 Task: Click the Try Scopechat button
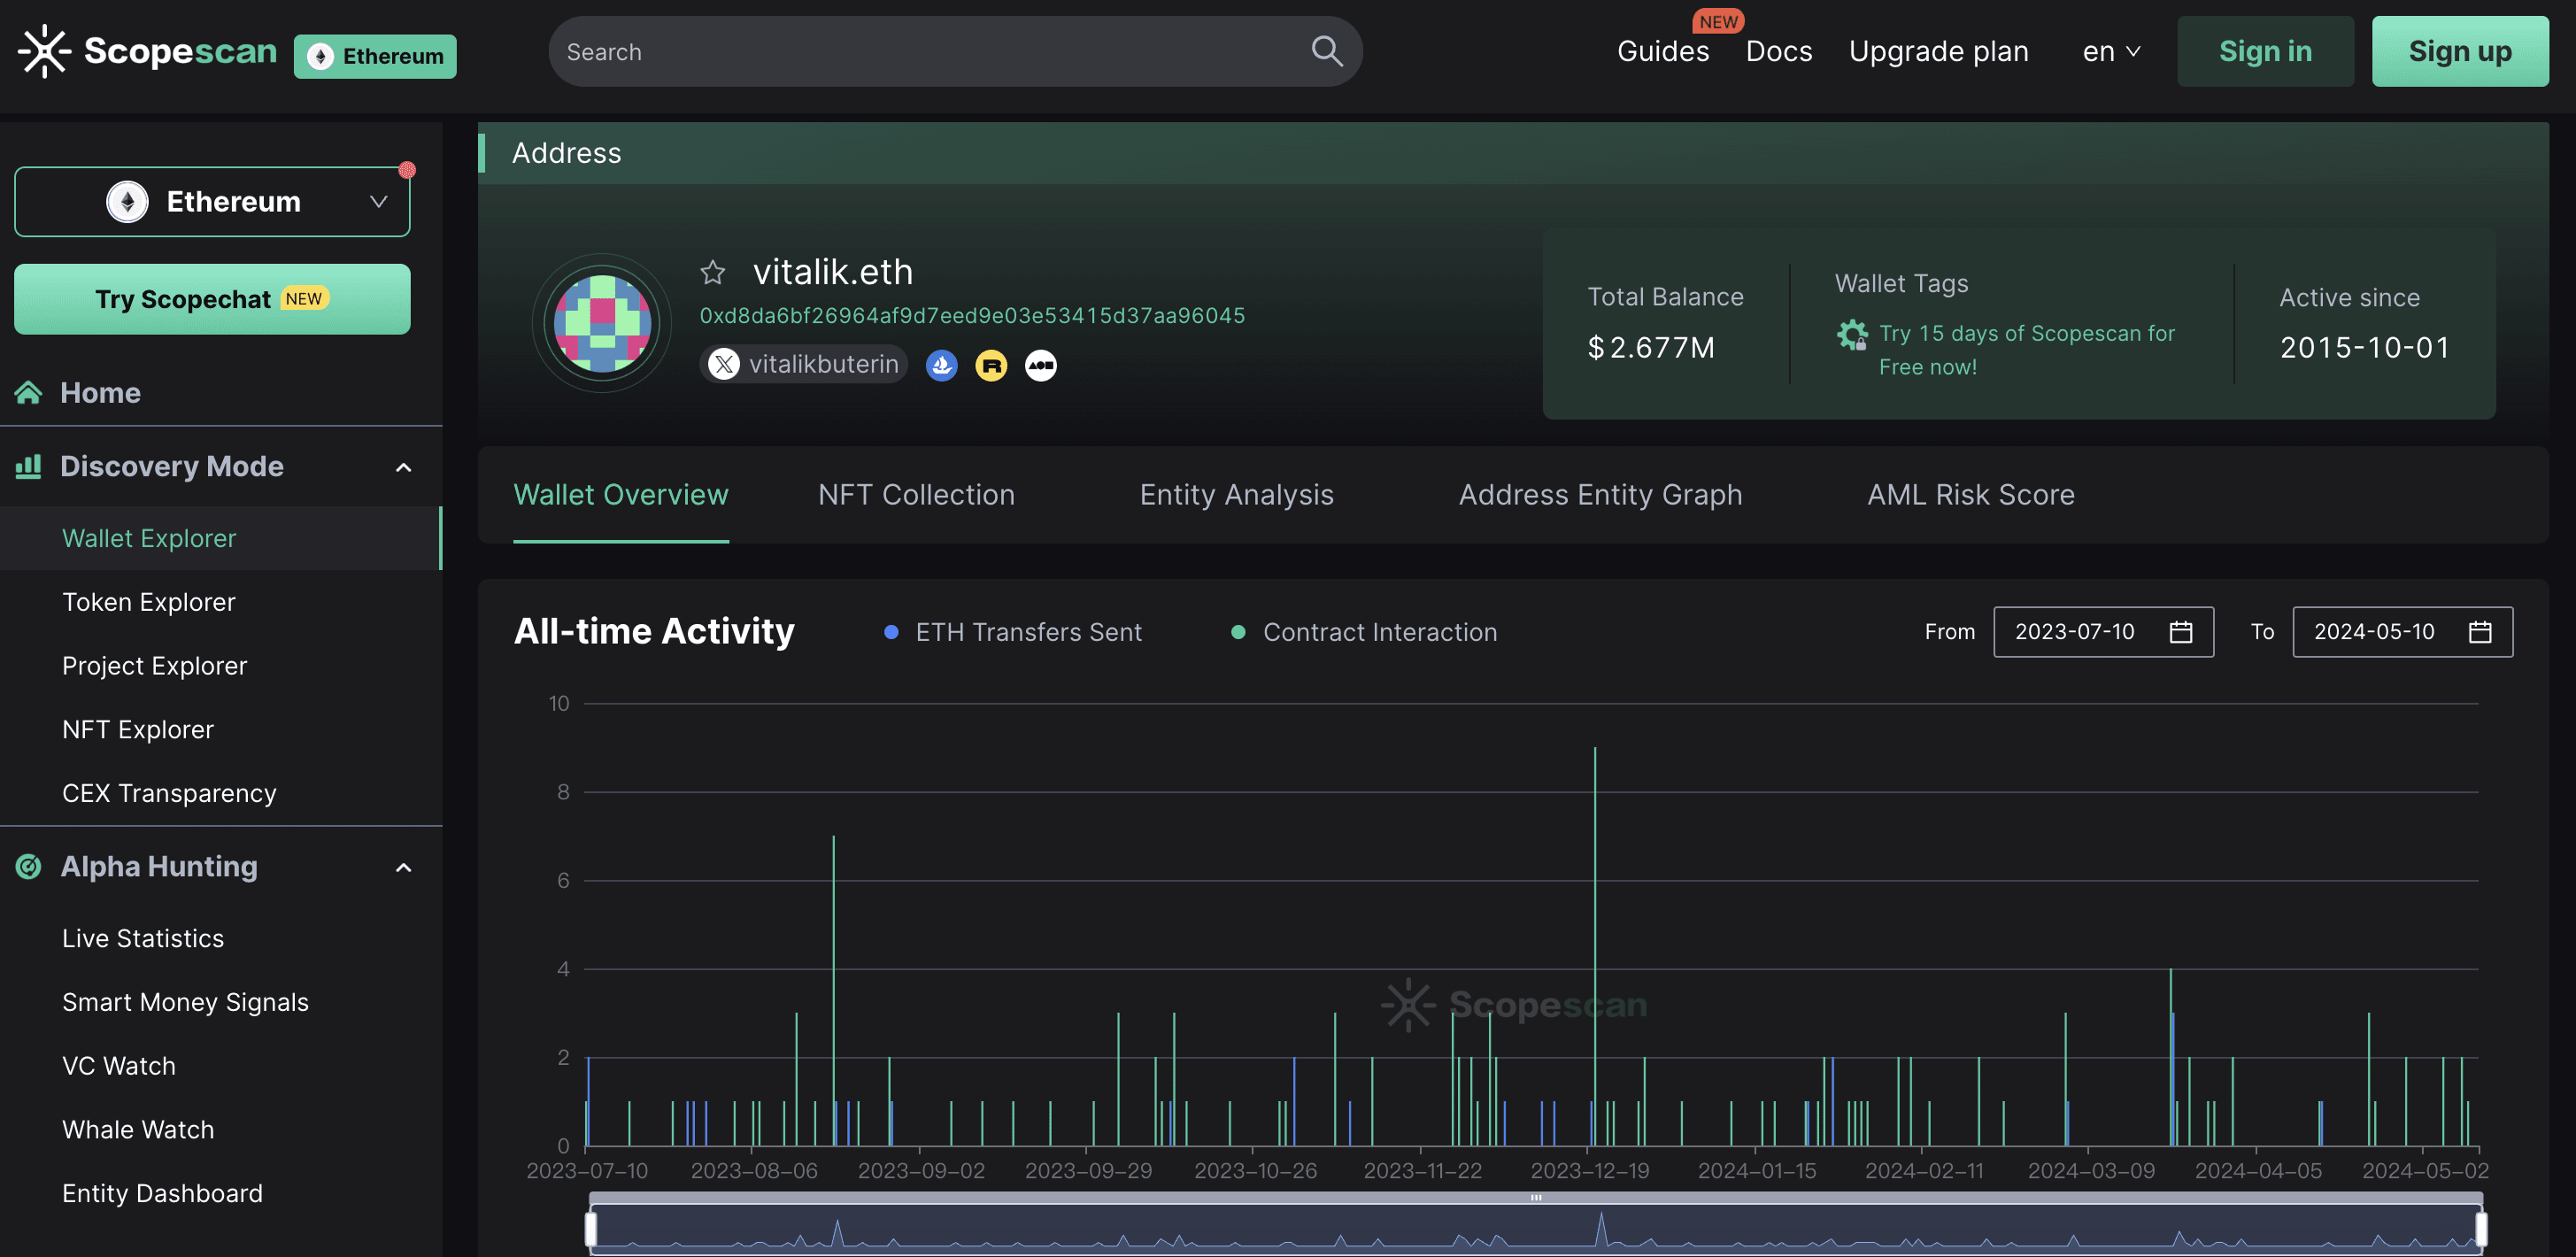point(212,299)
